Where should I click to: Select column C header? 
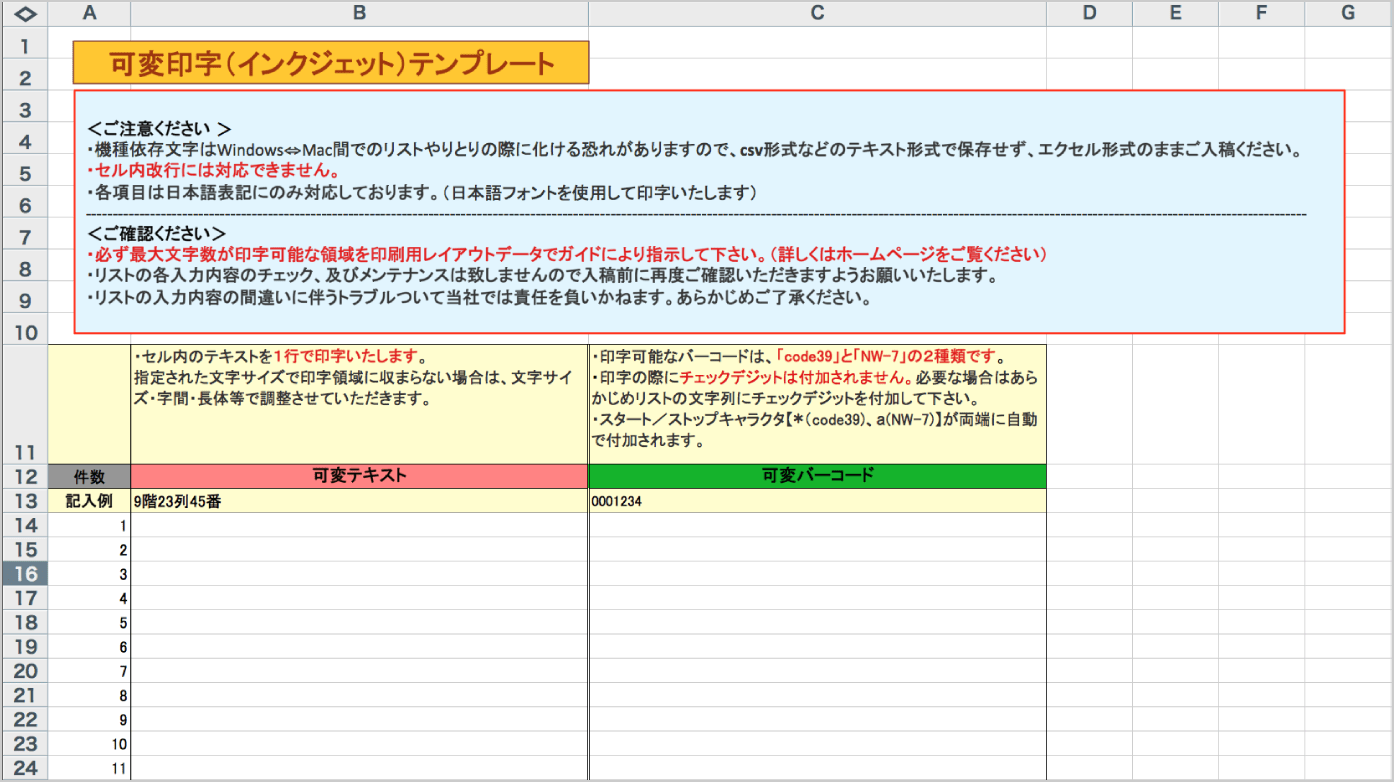pos(817,13)
